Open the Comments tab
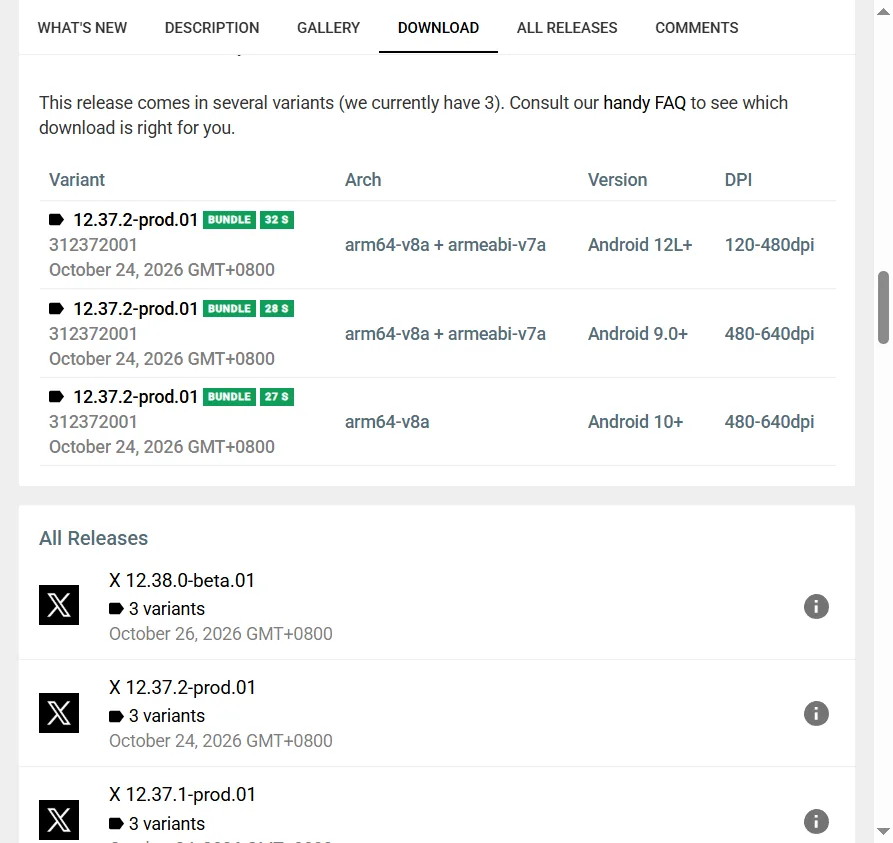Screen dimensions: 893x843 (697, 27)
